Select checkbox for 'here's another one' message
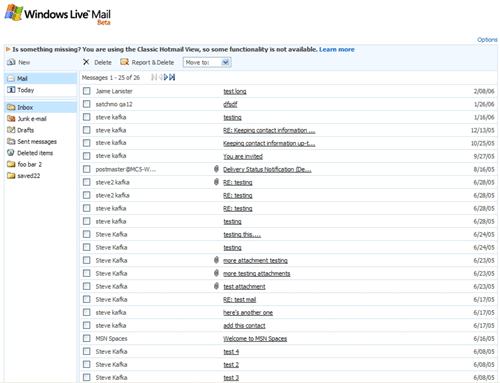 point(87,312)
